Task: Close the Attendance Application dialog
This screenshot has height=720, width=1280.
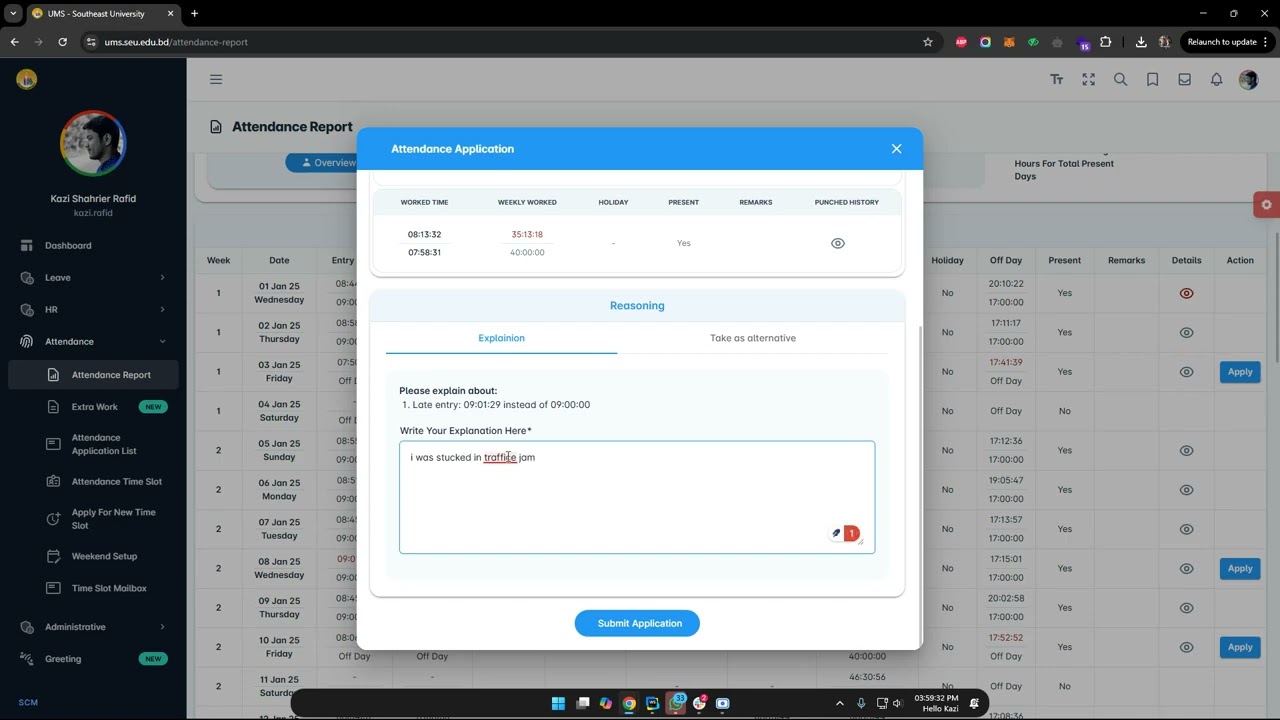Action: coord(896,149)
